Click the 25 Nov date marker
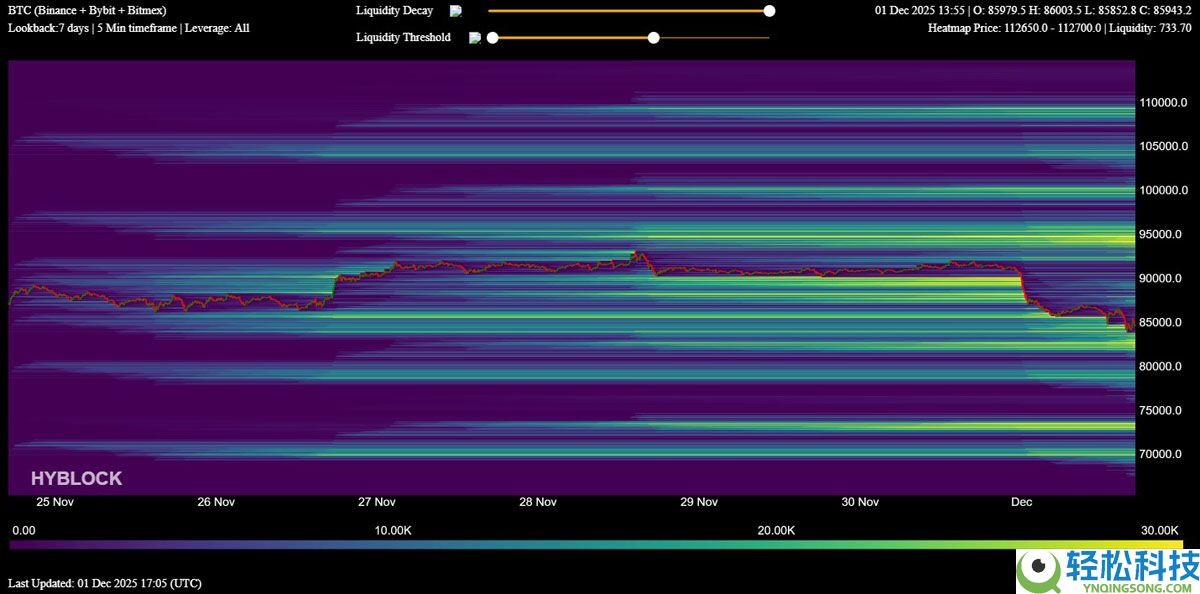This screenshot has height=594, width=1200. [x=55, y=502]
